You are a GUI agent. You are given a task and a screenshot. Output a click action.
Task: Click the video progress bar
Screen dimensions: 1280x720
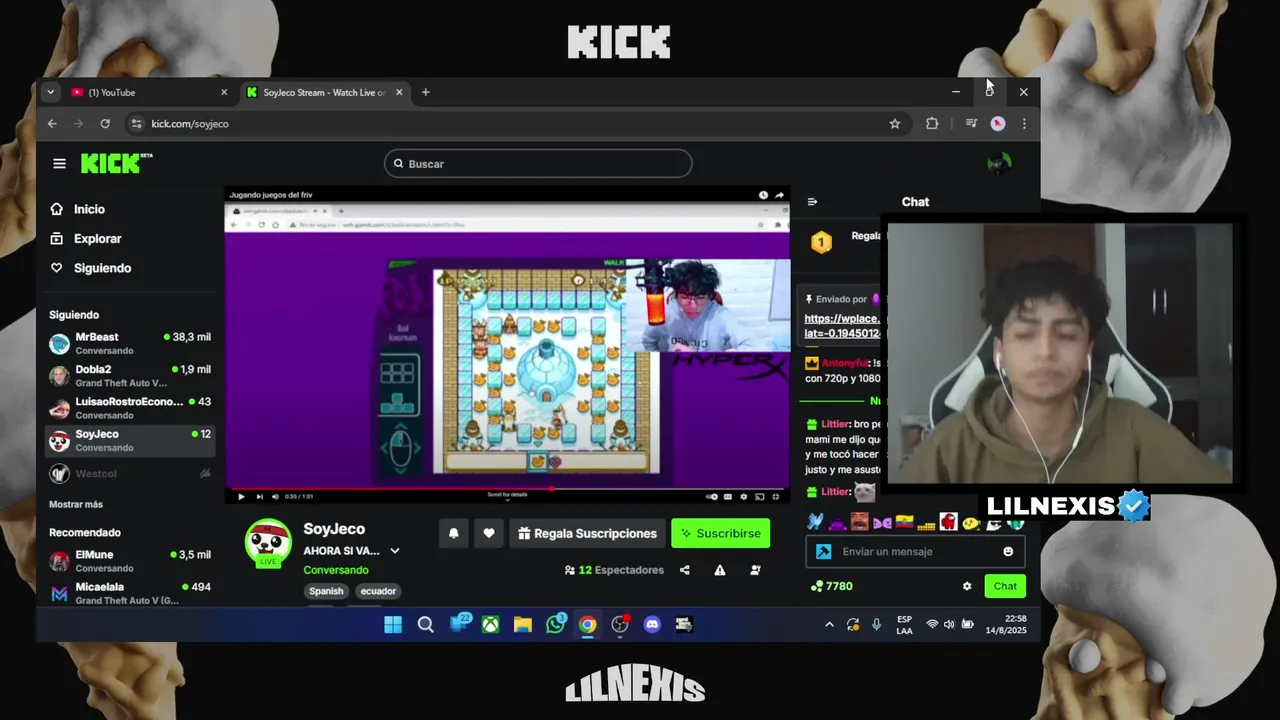[507, 489]
